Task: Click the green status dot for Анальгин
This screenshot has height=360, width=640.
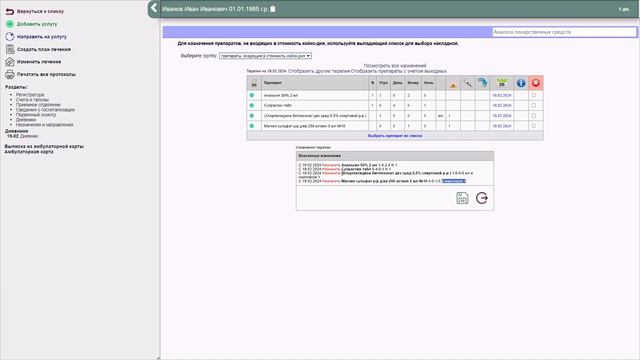Action: 252,95
